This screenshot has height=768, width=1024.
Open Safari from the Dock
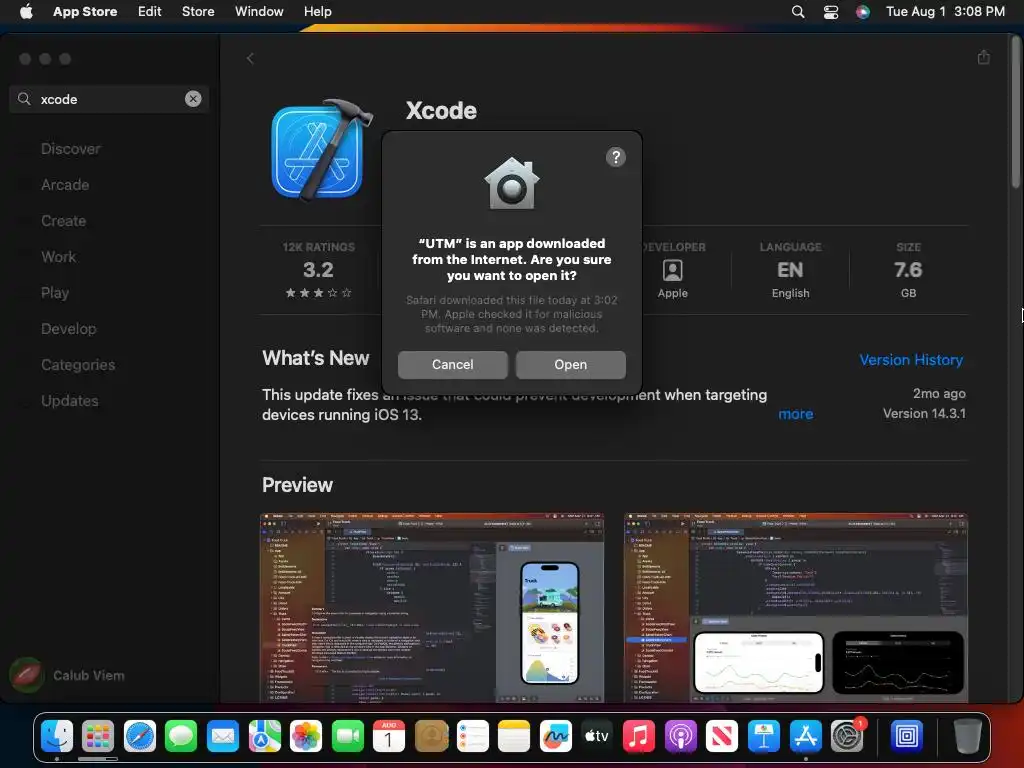[140, 736]
